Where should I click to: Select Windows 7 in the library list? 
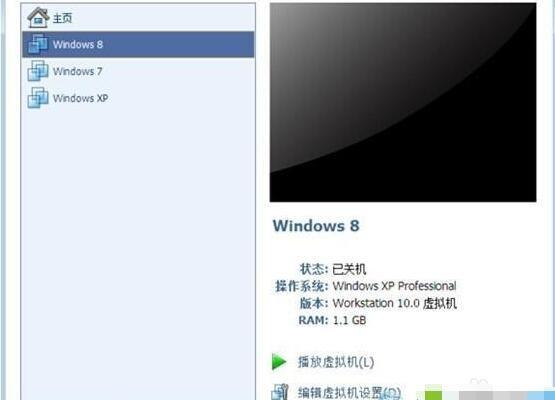pos(78,71)
